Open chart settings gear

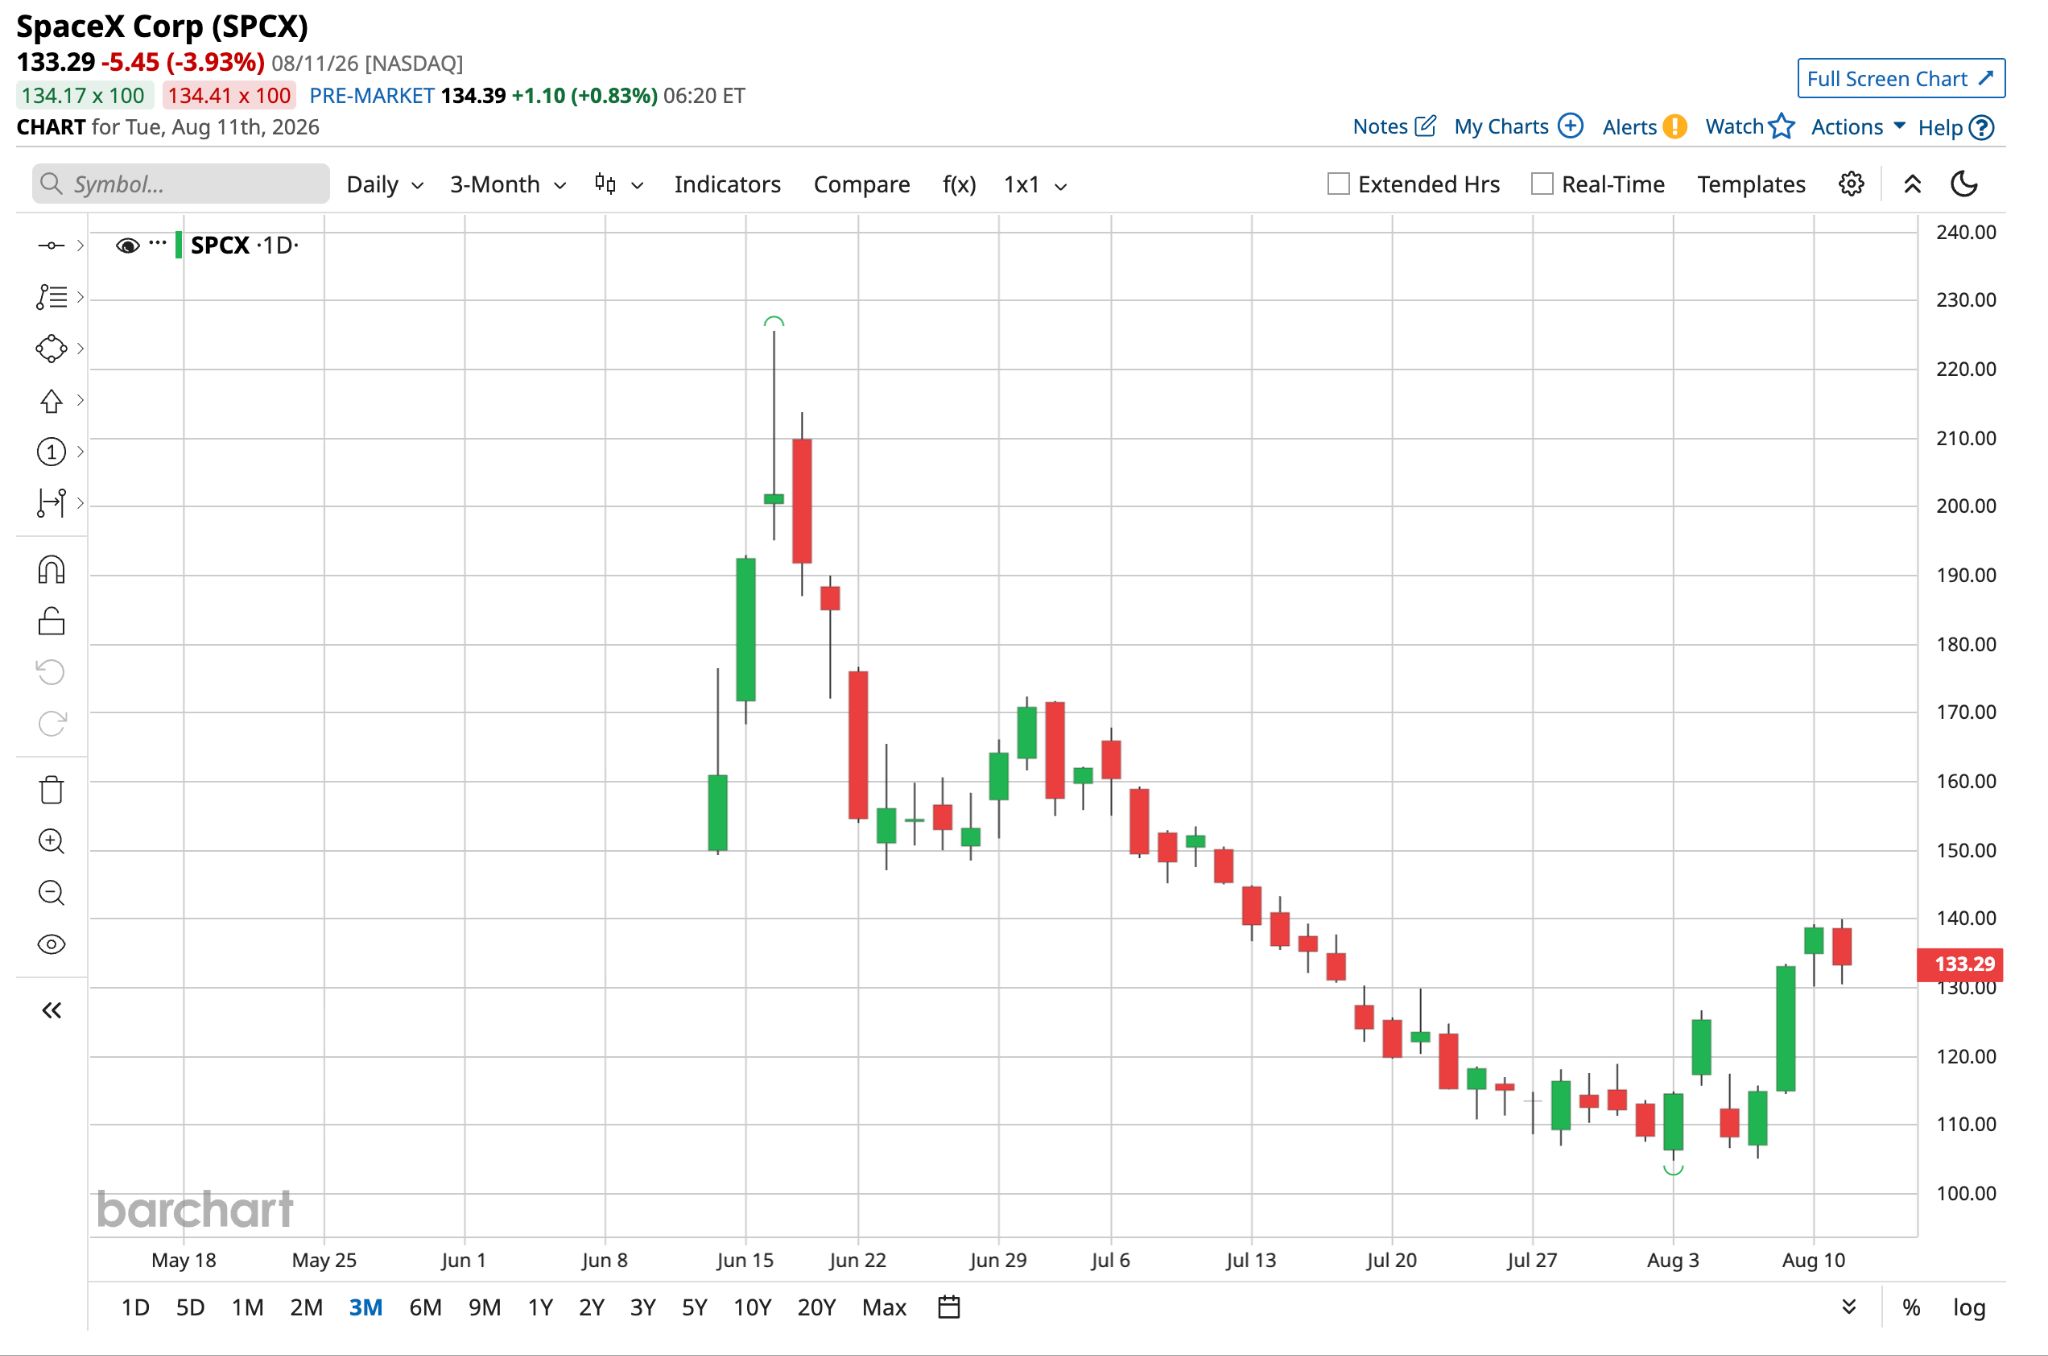(1851, 184)
